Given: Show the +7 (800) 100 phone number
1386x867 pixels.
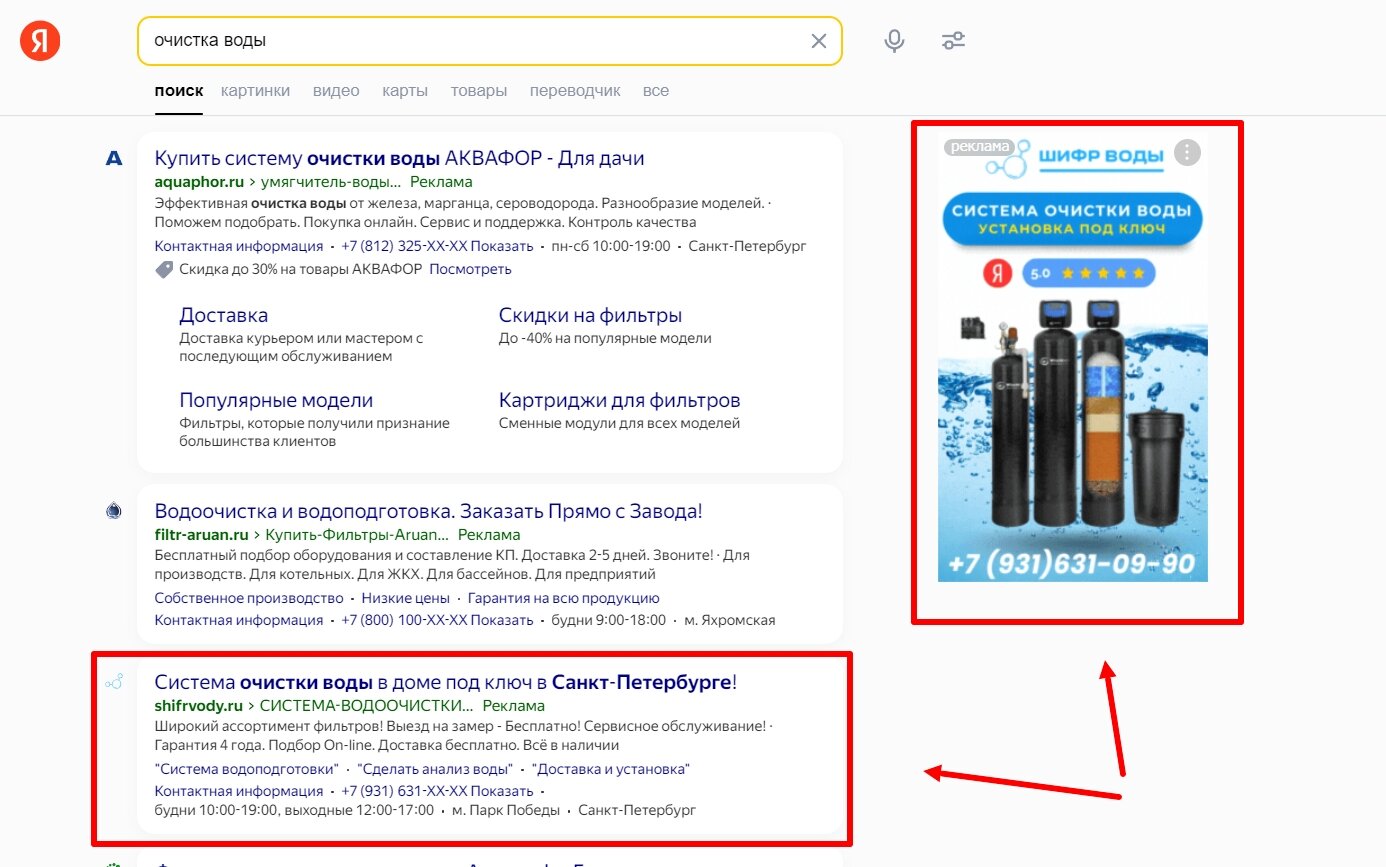Looking at the screenshot, I should click(x=437, y=620).
